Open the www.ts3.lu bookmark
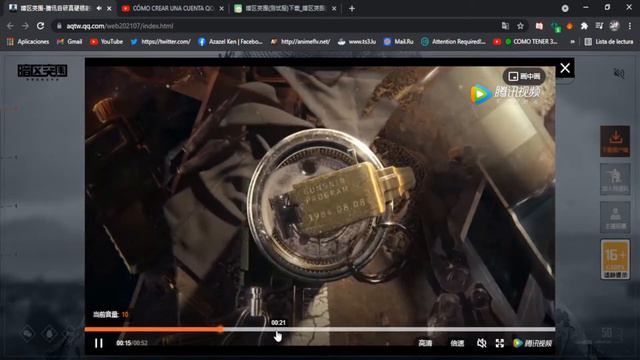This screenshot has width=640, height=360. pos(357,42)
